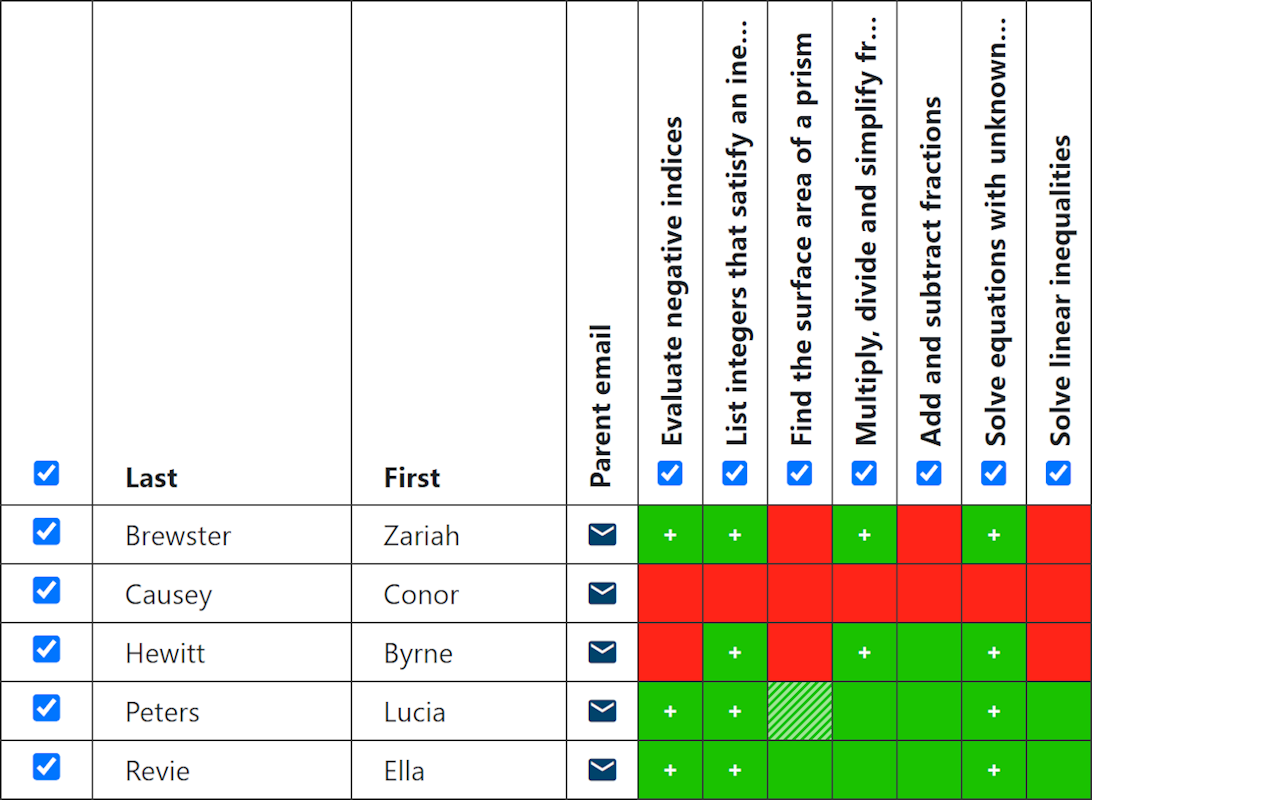Viewport: 1280px width, 800px height.
Task: Select the plus icon for Hewitt under List integers
Action: click(735, 652)
